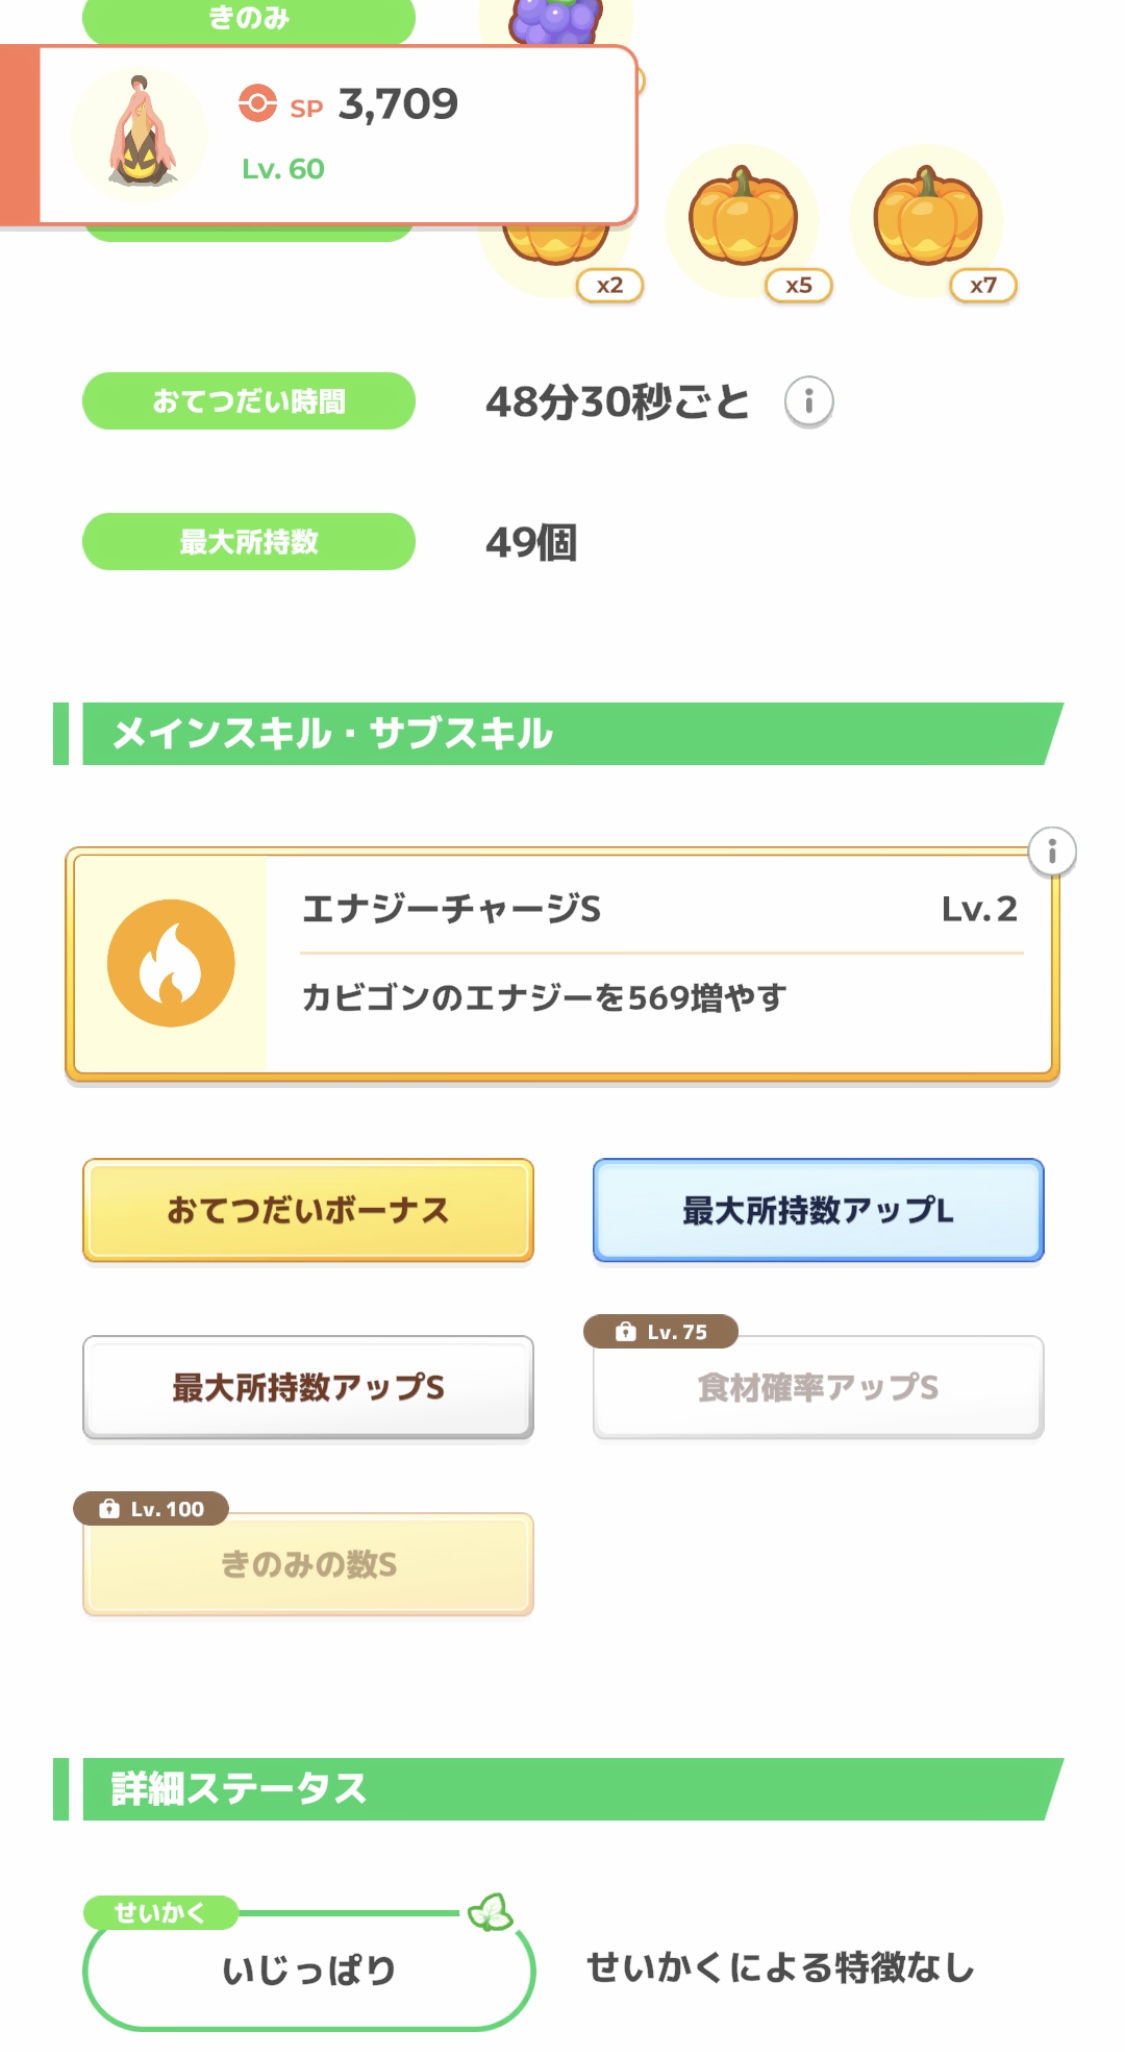
Task: Select the 最大所持数アップL sub skill
Action: 818,1210
